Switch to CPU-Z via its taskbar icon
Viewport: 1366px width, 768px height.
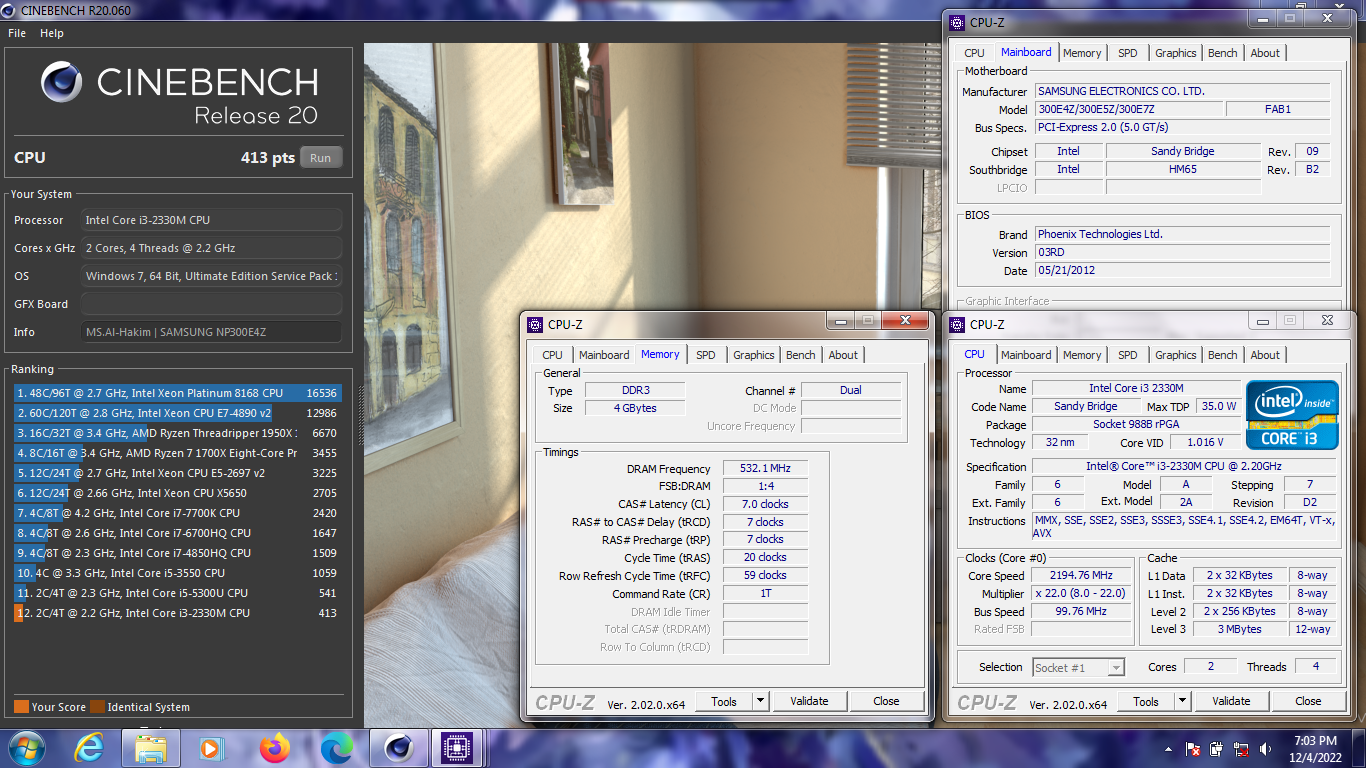457,748
